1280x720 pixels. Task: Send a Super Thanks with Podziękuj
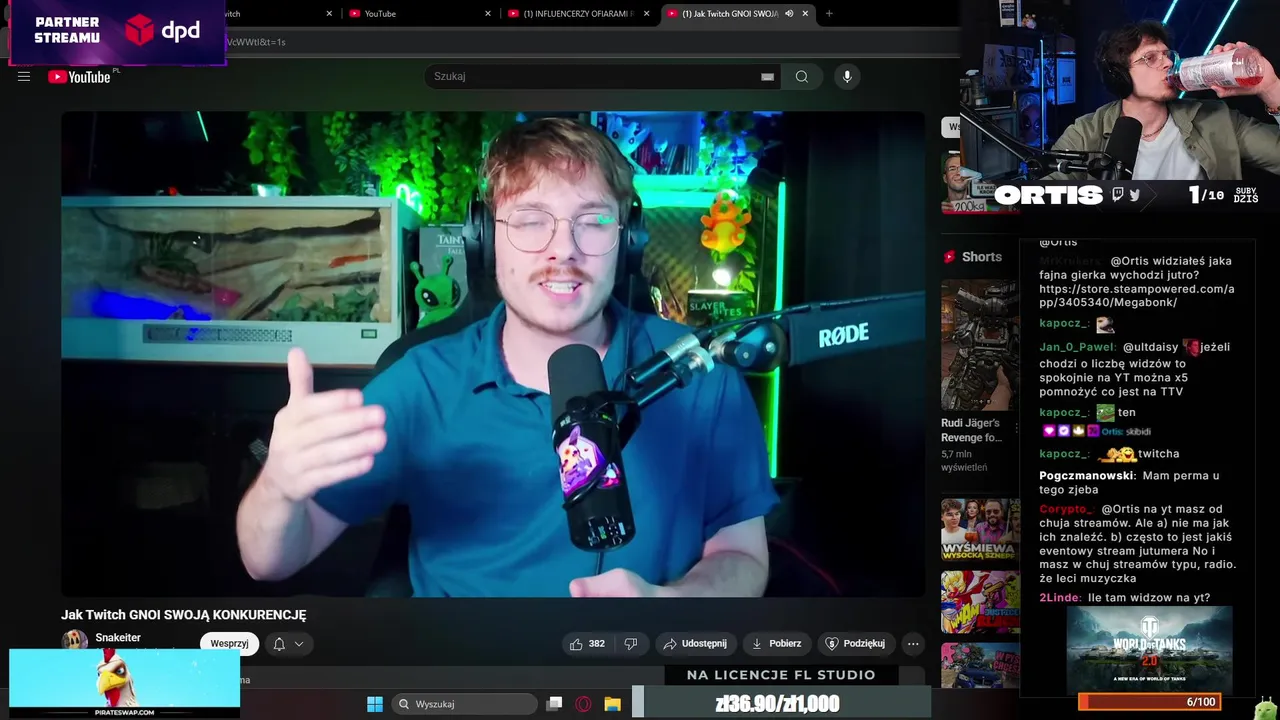point(855,644)
